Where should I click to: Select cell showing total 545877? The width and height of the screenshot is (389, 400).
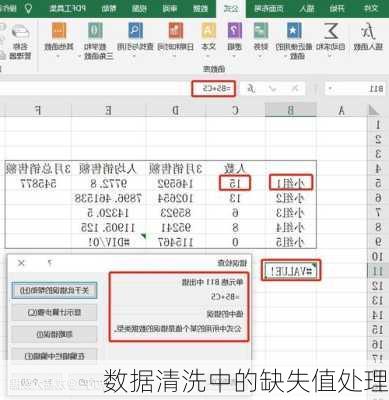click(x=38, y=183)
